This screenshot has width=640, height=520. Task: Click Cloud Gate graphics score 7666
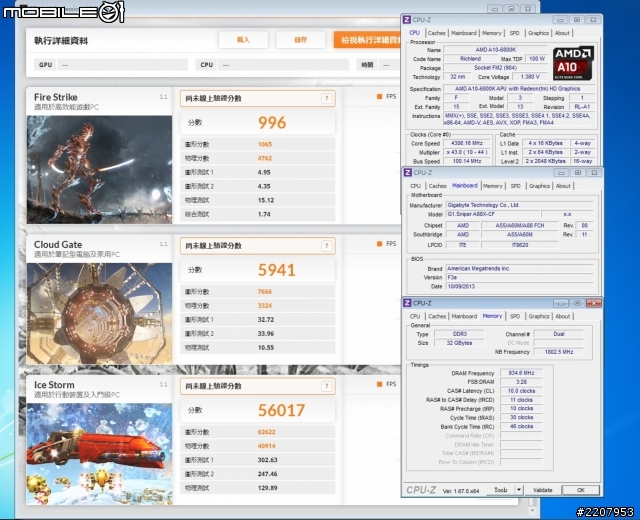(264, 292)
